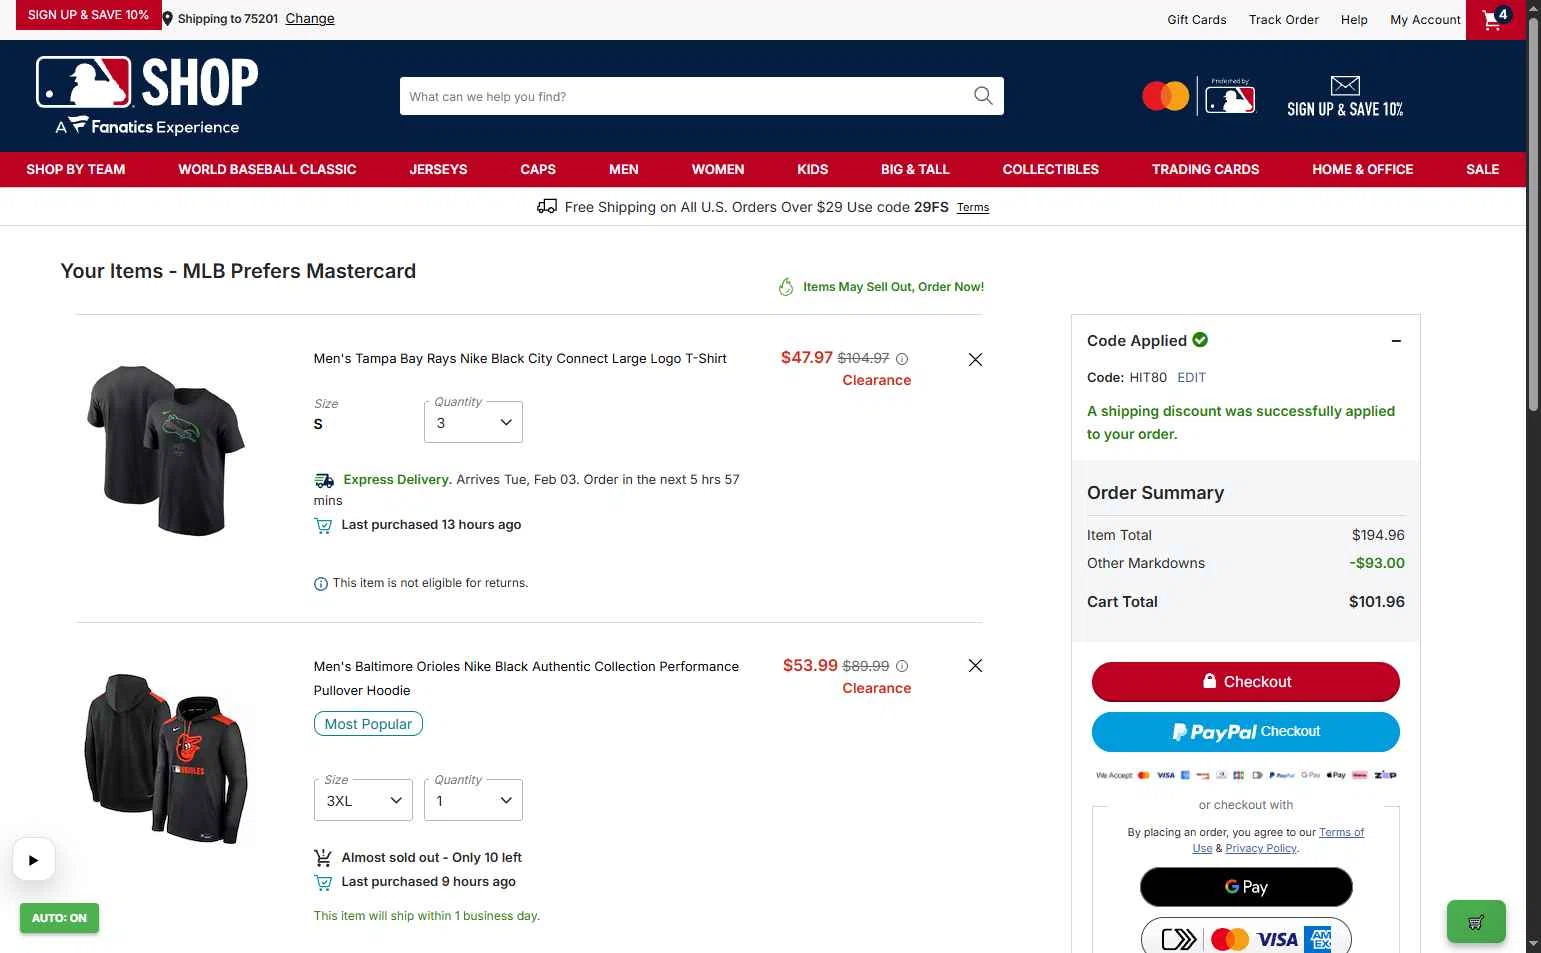
Task: Open the Jerseys menu
Action: pos(438,169)
